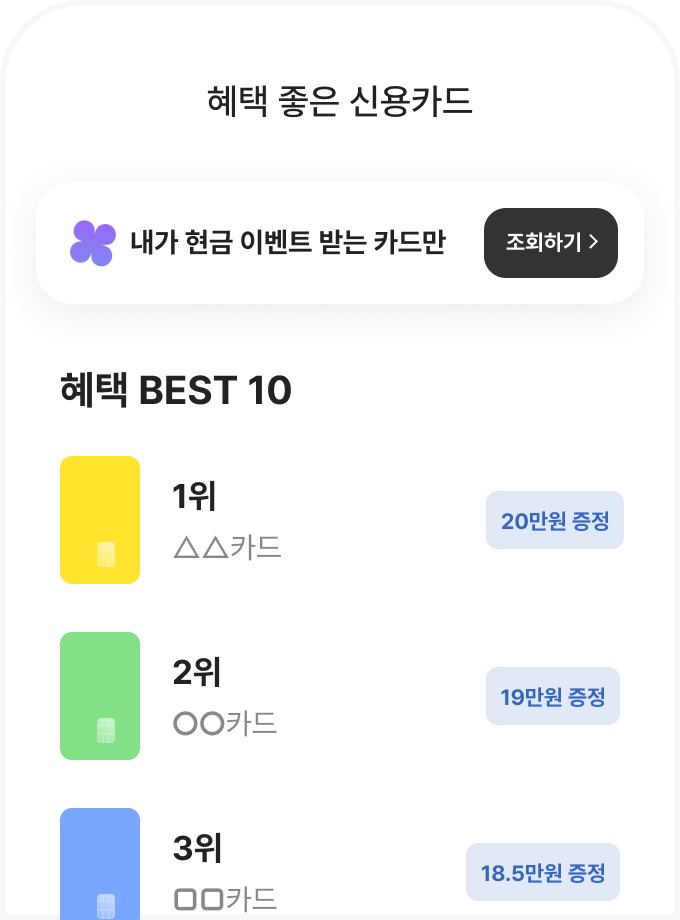The height and width of the screenshot is (920, 680).
Task: Click the ○○카드 card name
Action: (225, 723)
